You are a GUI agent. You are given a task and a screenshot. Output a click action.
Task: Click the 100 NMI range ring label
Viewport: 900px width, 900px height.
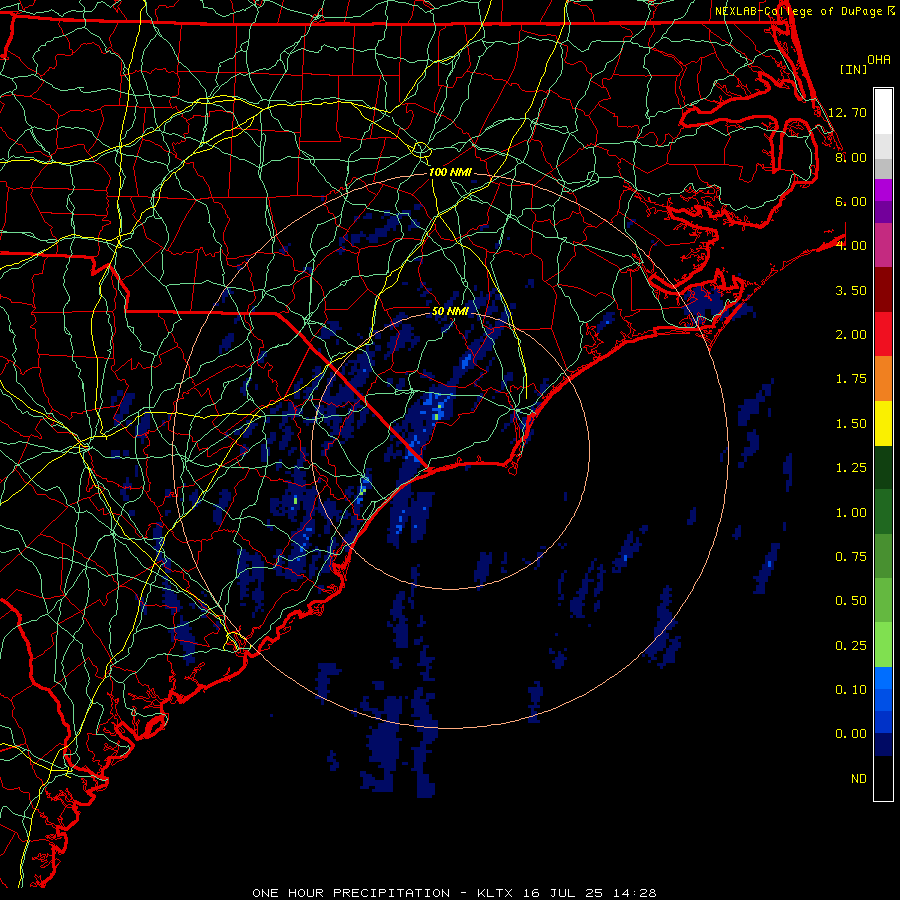(x=450, y=172)
